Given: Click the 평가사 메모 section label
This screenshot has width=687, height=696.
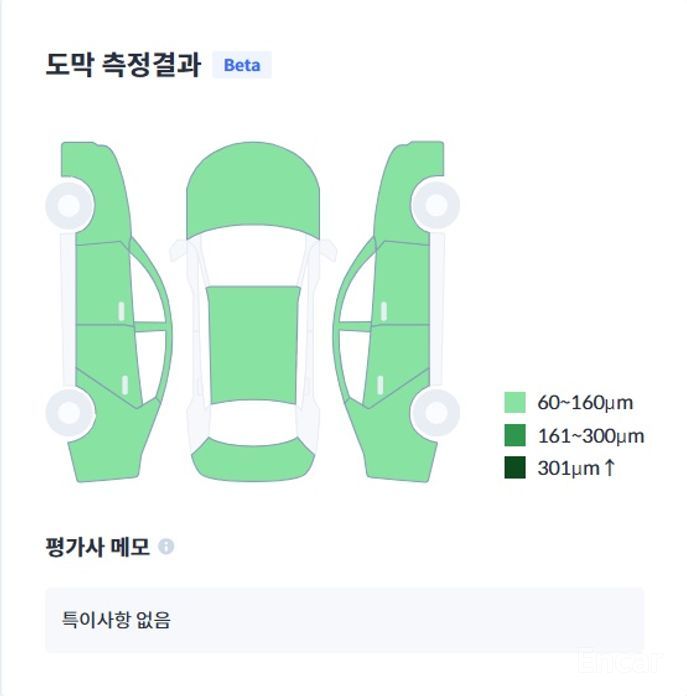Looking at the screenshot, I should coord(97,547).
